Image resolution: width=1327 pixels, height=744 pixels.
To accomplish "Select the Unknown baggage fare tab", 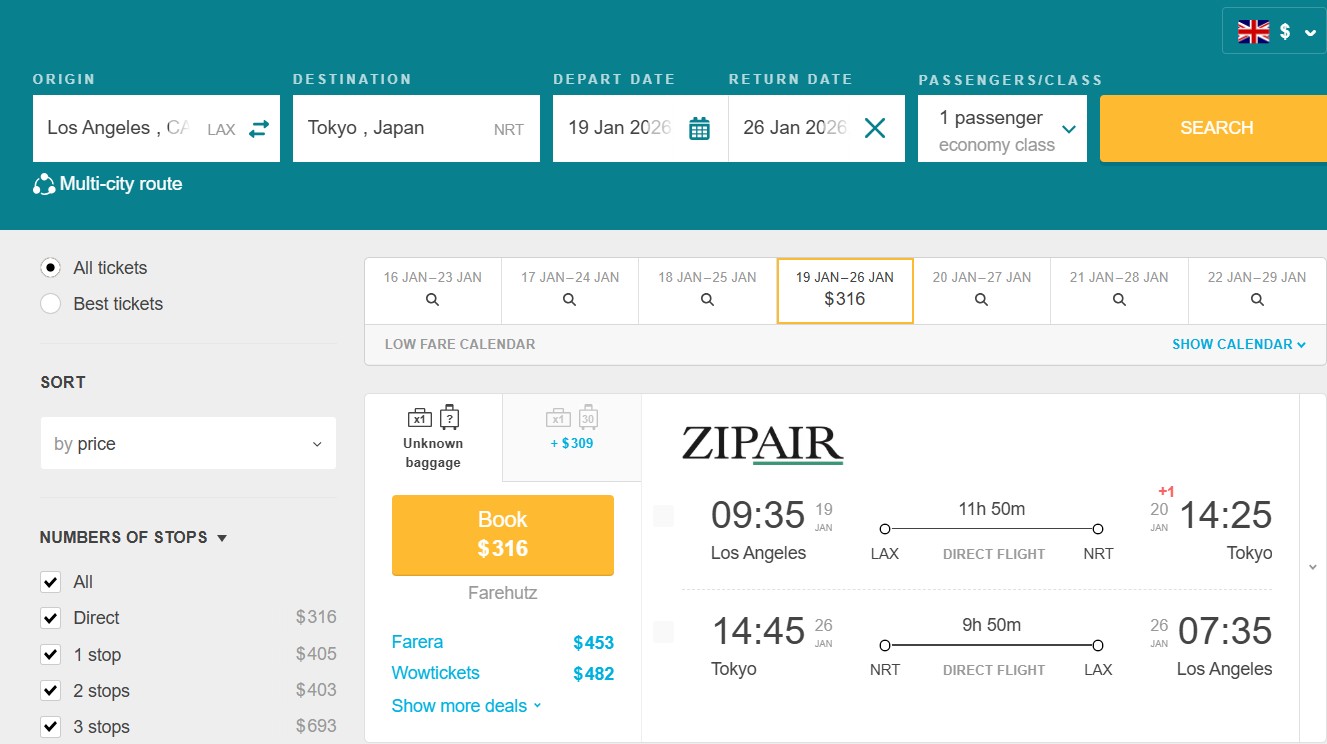I will (x=433, y=438).
